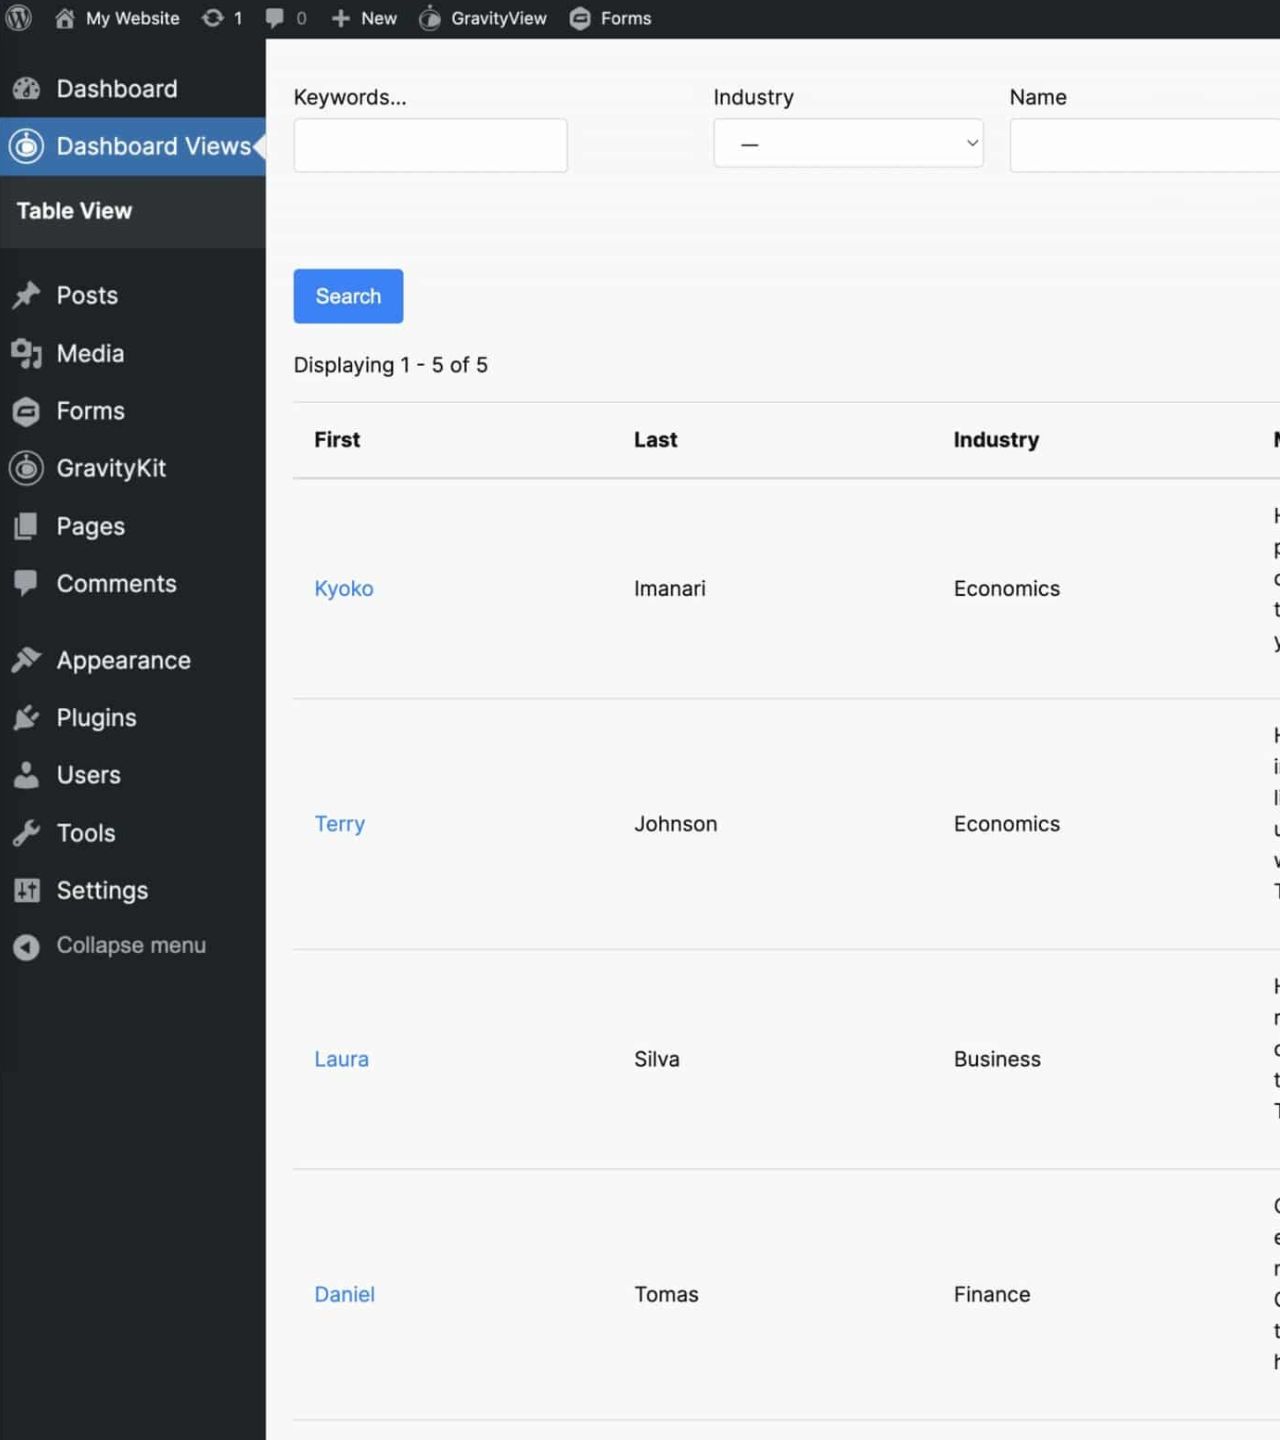The width and height of the screenshot is (1280, 1440).
Task: Open Forms from the top admin bar icon
Action: coord(580,17)
